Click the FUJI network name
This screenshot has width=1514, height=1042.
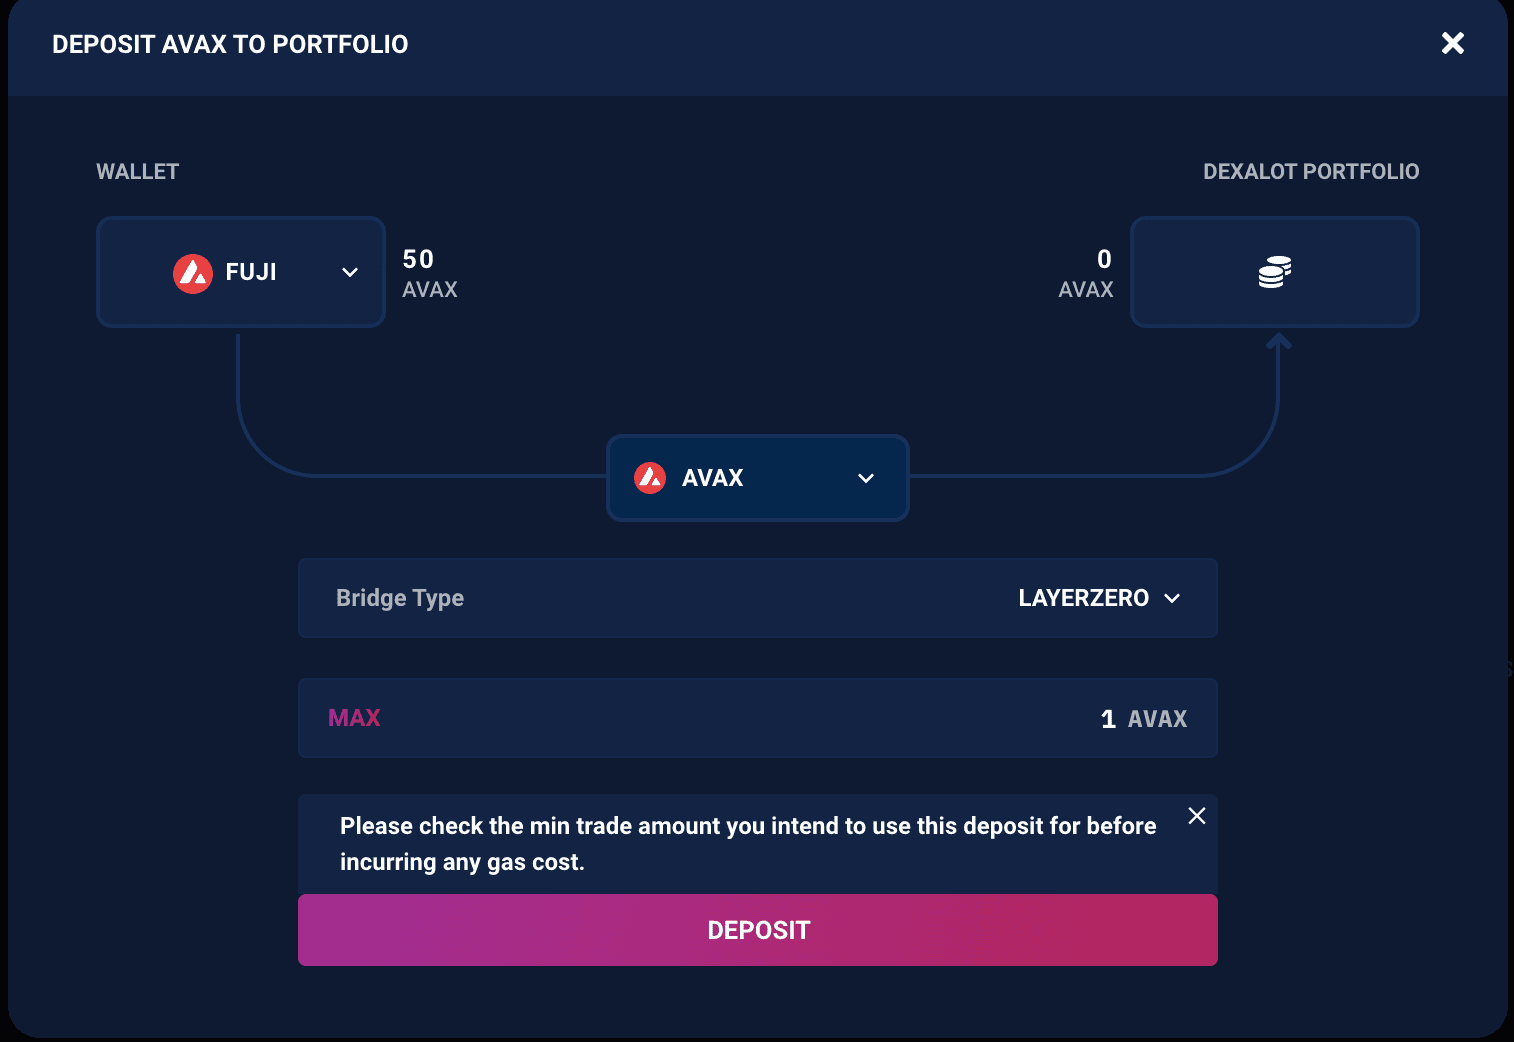[x=251, y=272]
